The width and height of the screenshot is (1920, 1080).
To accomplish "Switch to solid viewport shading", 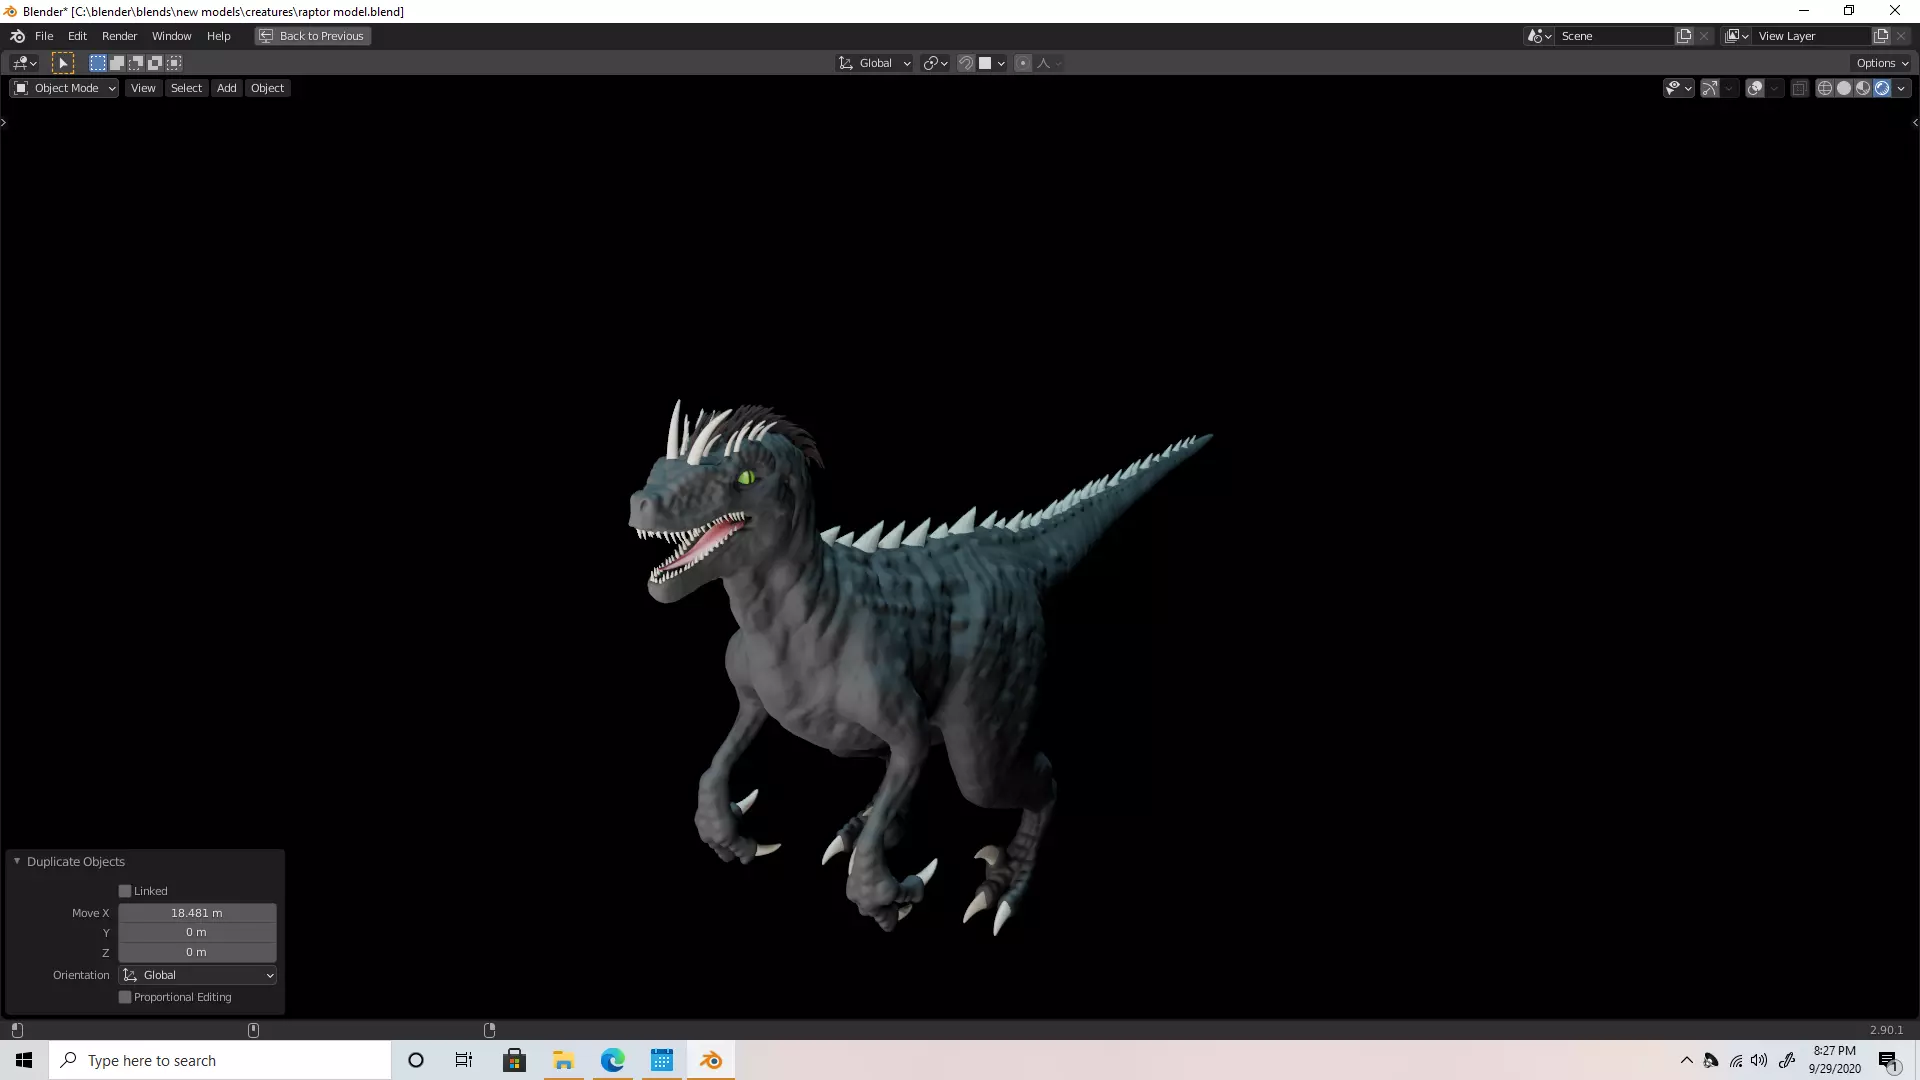I will point(1844,88).
